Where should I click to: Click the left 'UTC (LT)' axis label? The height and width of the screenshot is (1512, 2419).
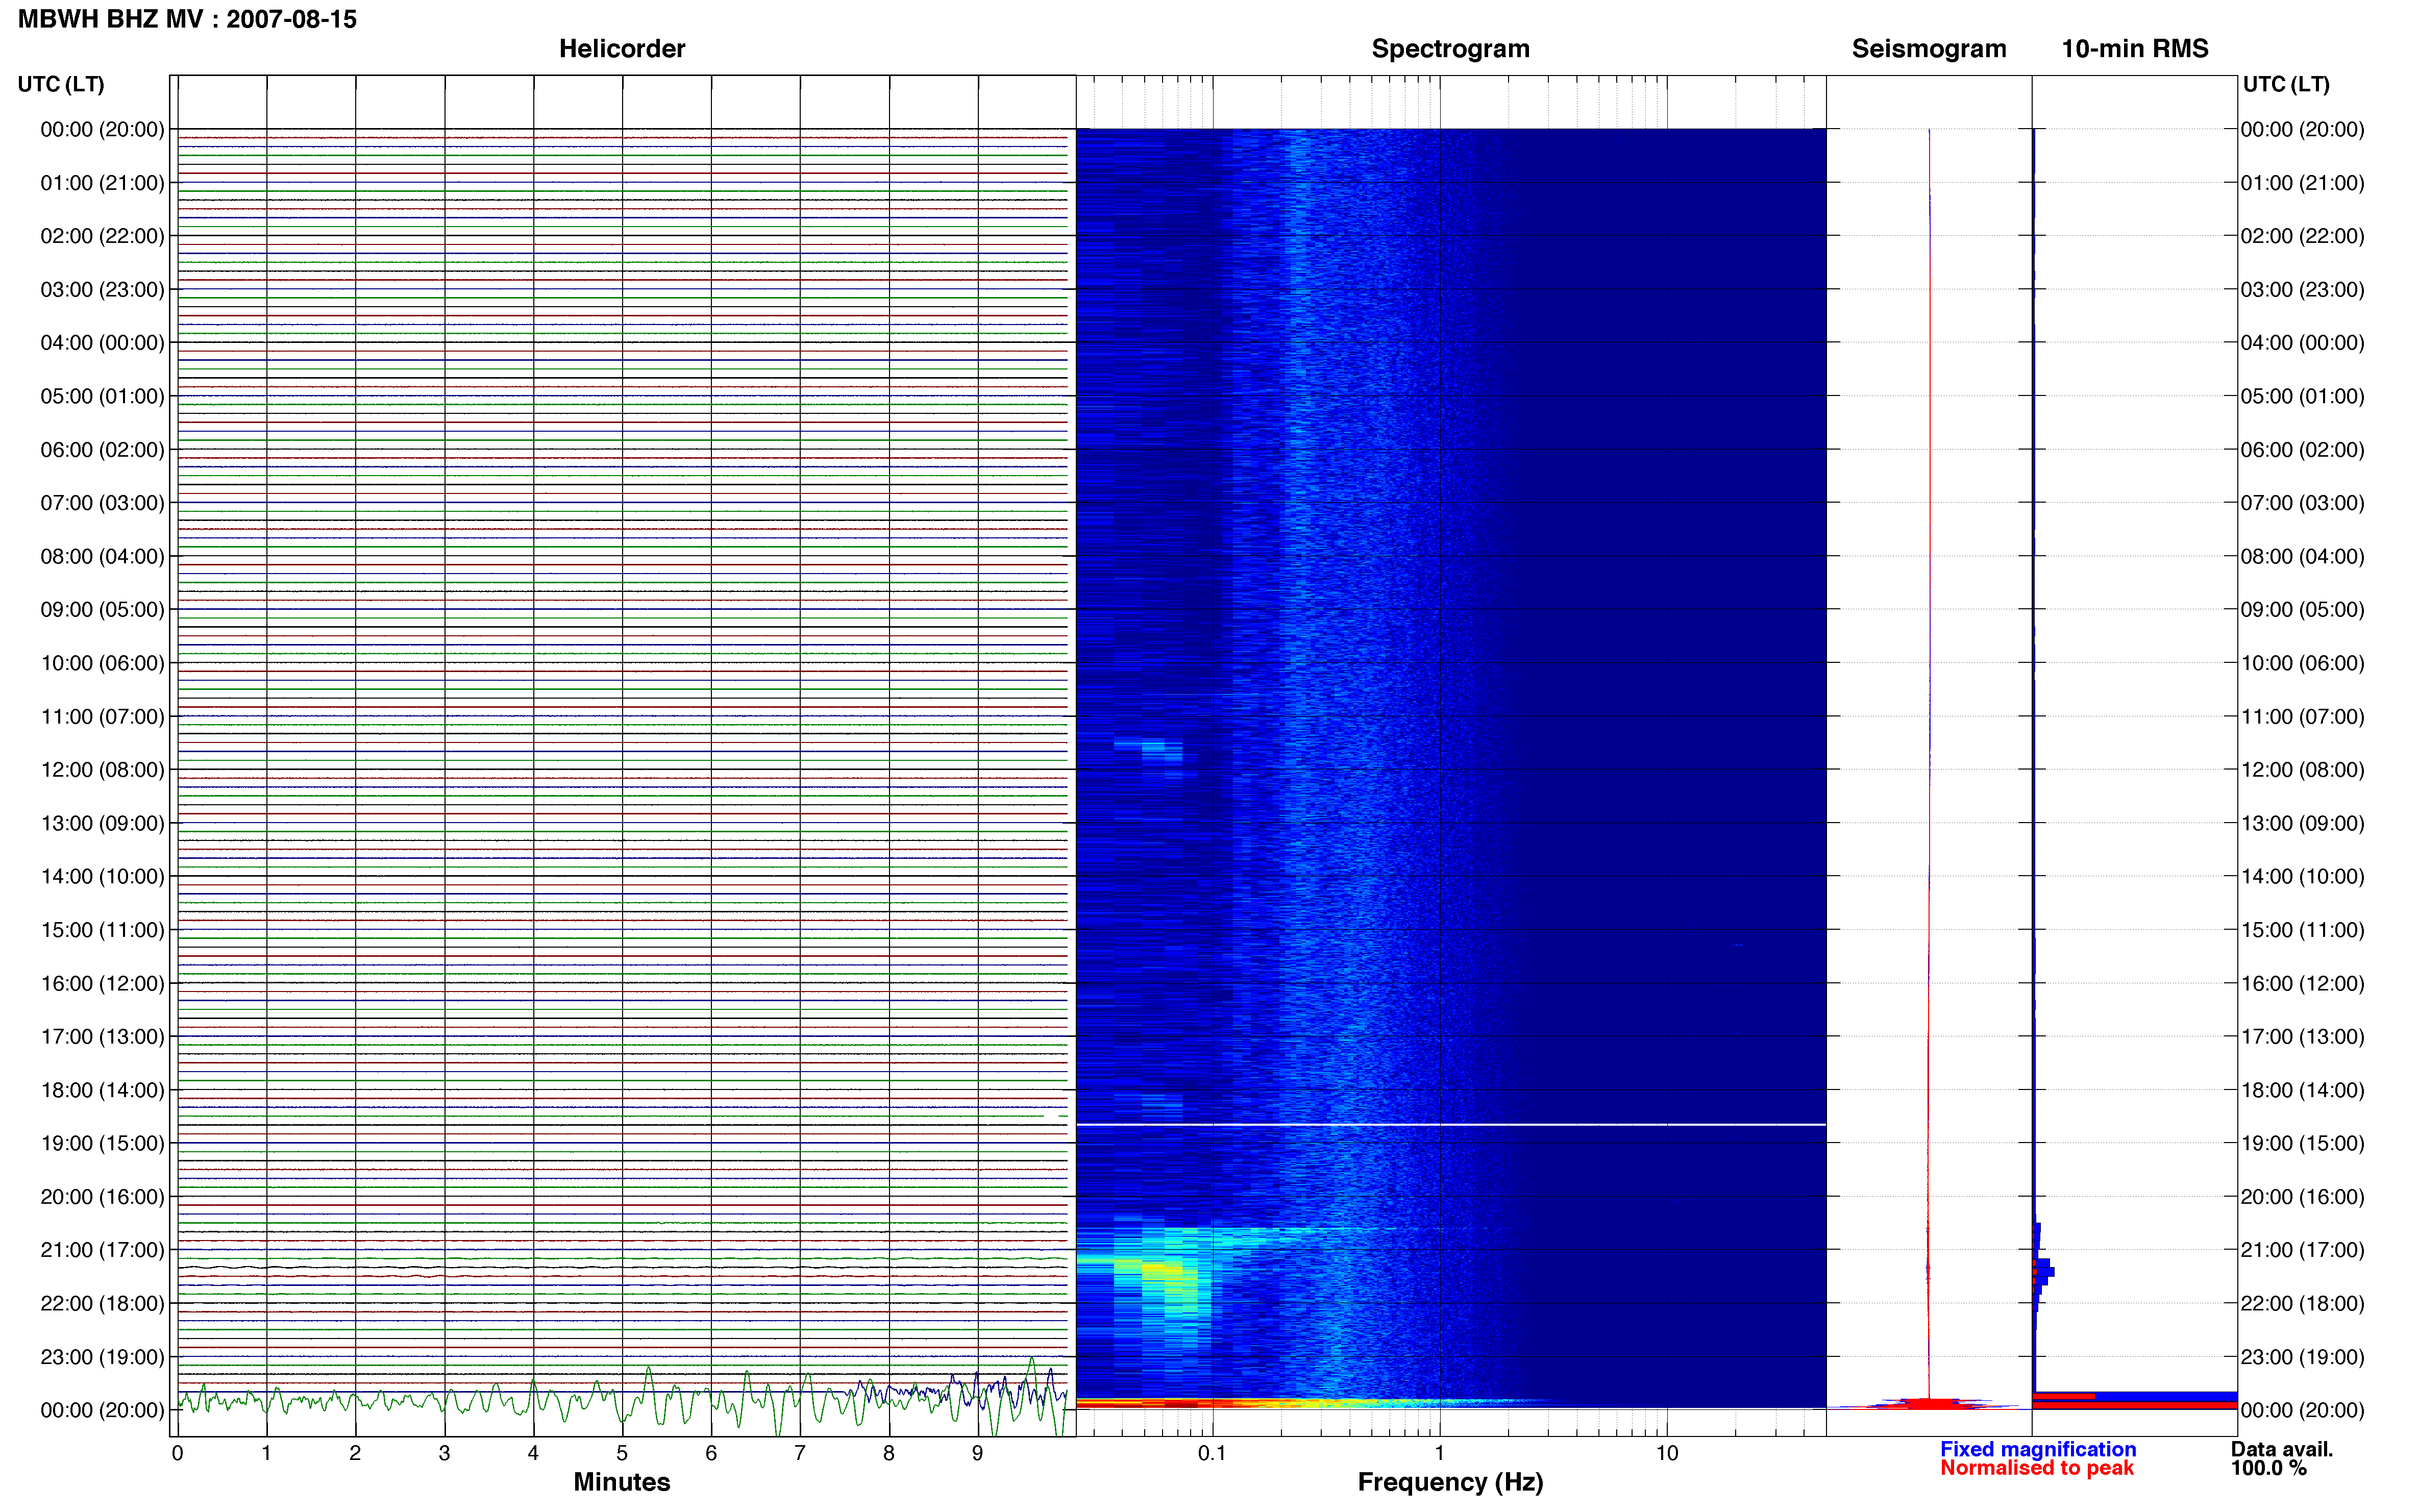coord(61,84)
